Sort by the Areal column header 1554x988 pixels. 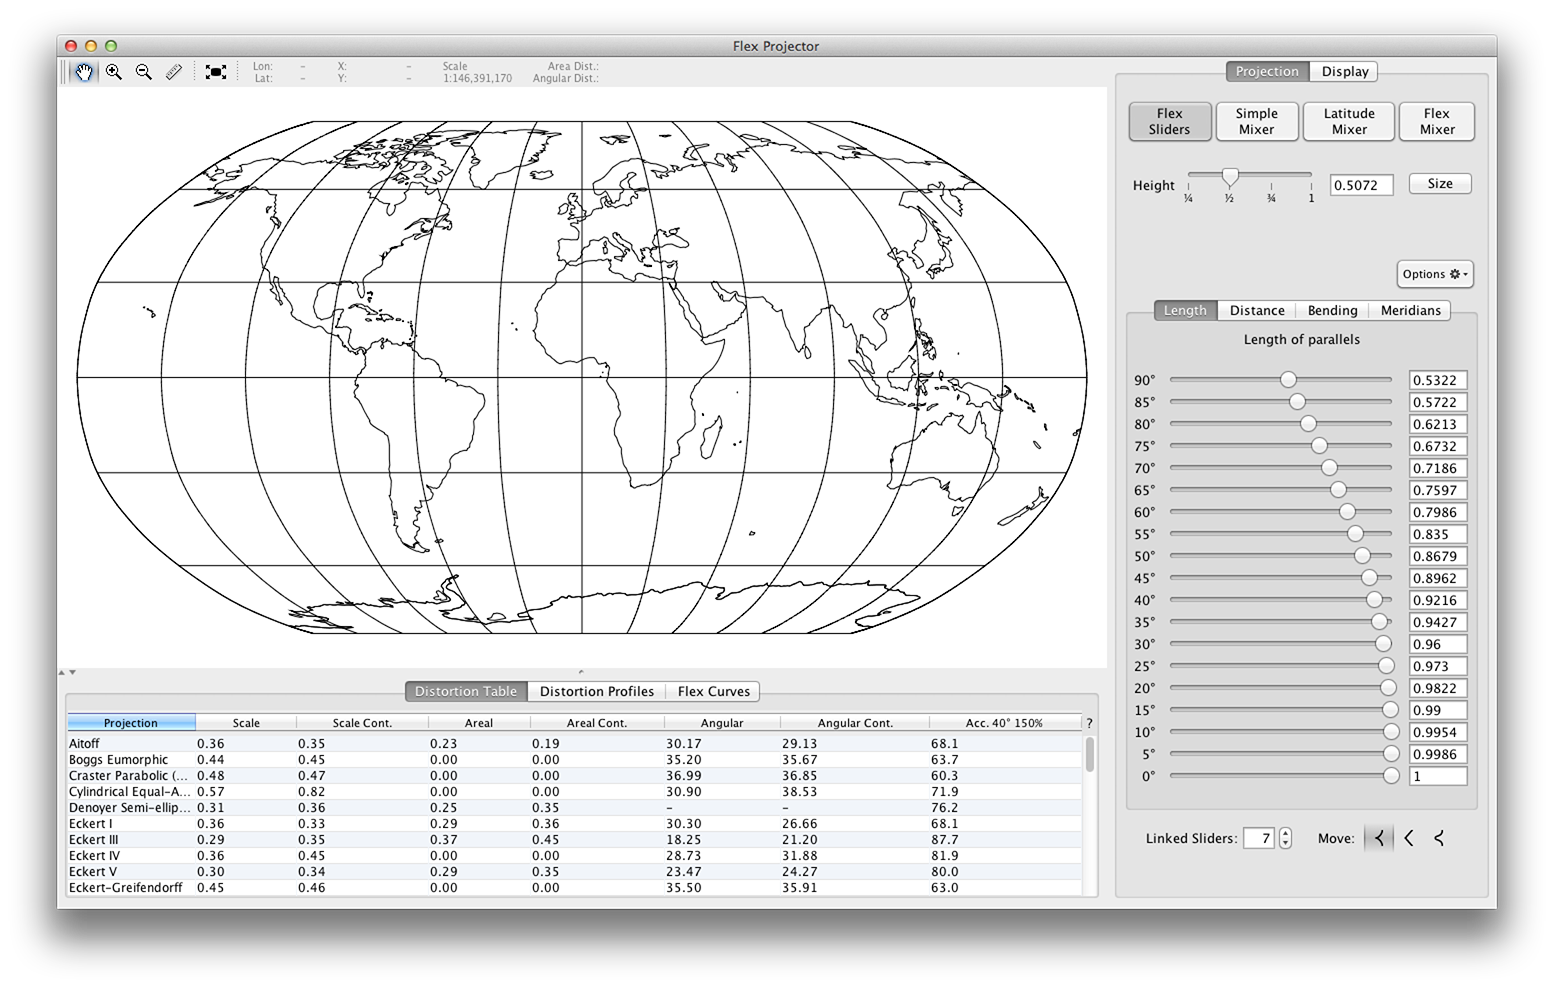coord(479,723)
